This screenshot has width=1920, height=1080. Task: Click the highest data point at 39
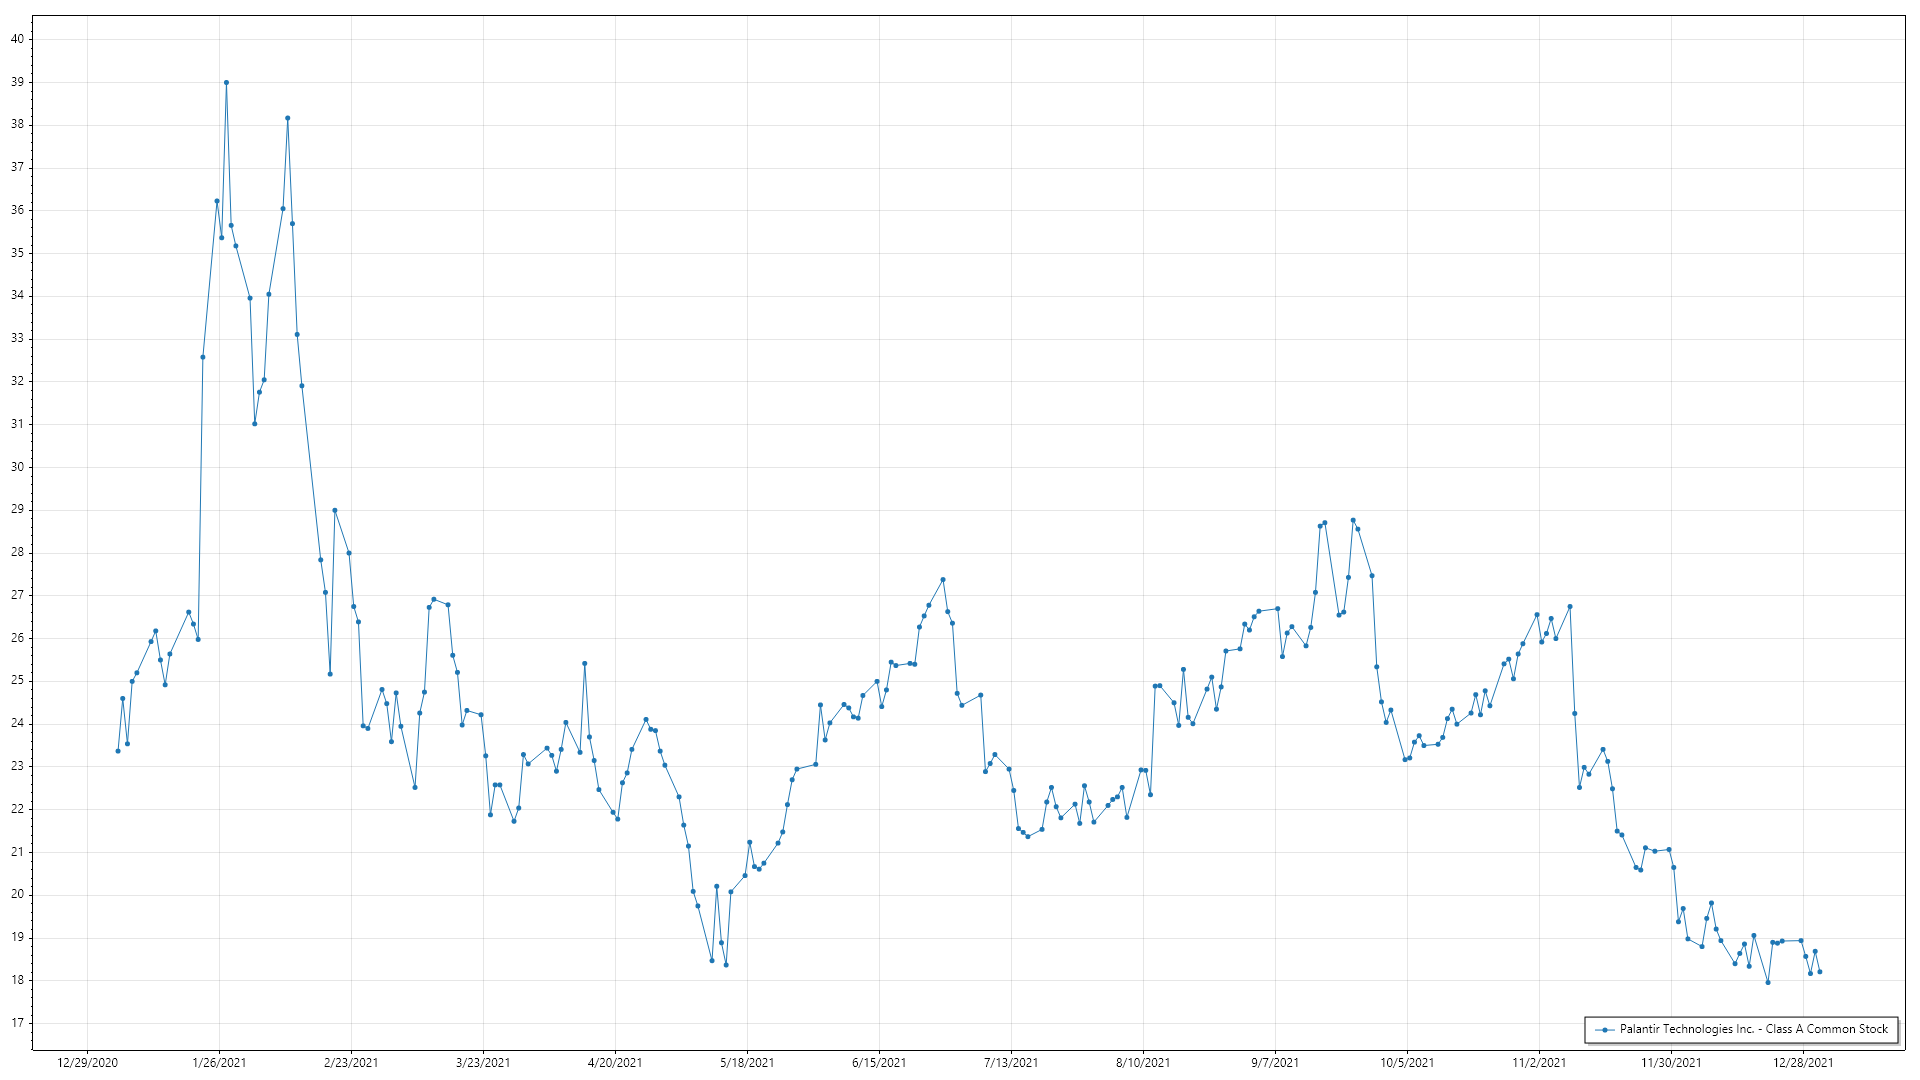tap(226, 83)
